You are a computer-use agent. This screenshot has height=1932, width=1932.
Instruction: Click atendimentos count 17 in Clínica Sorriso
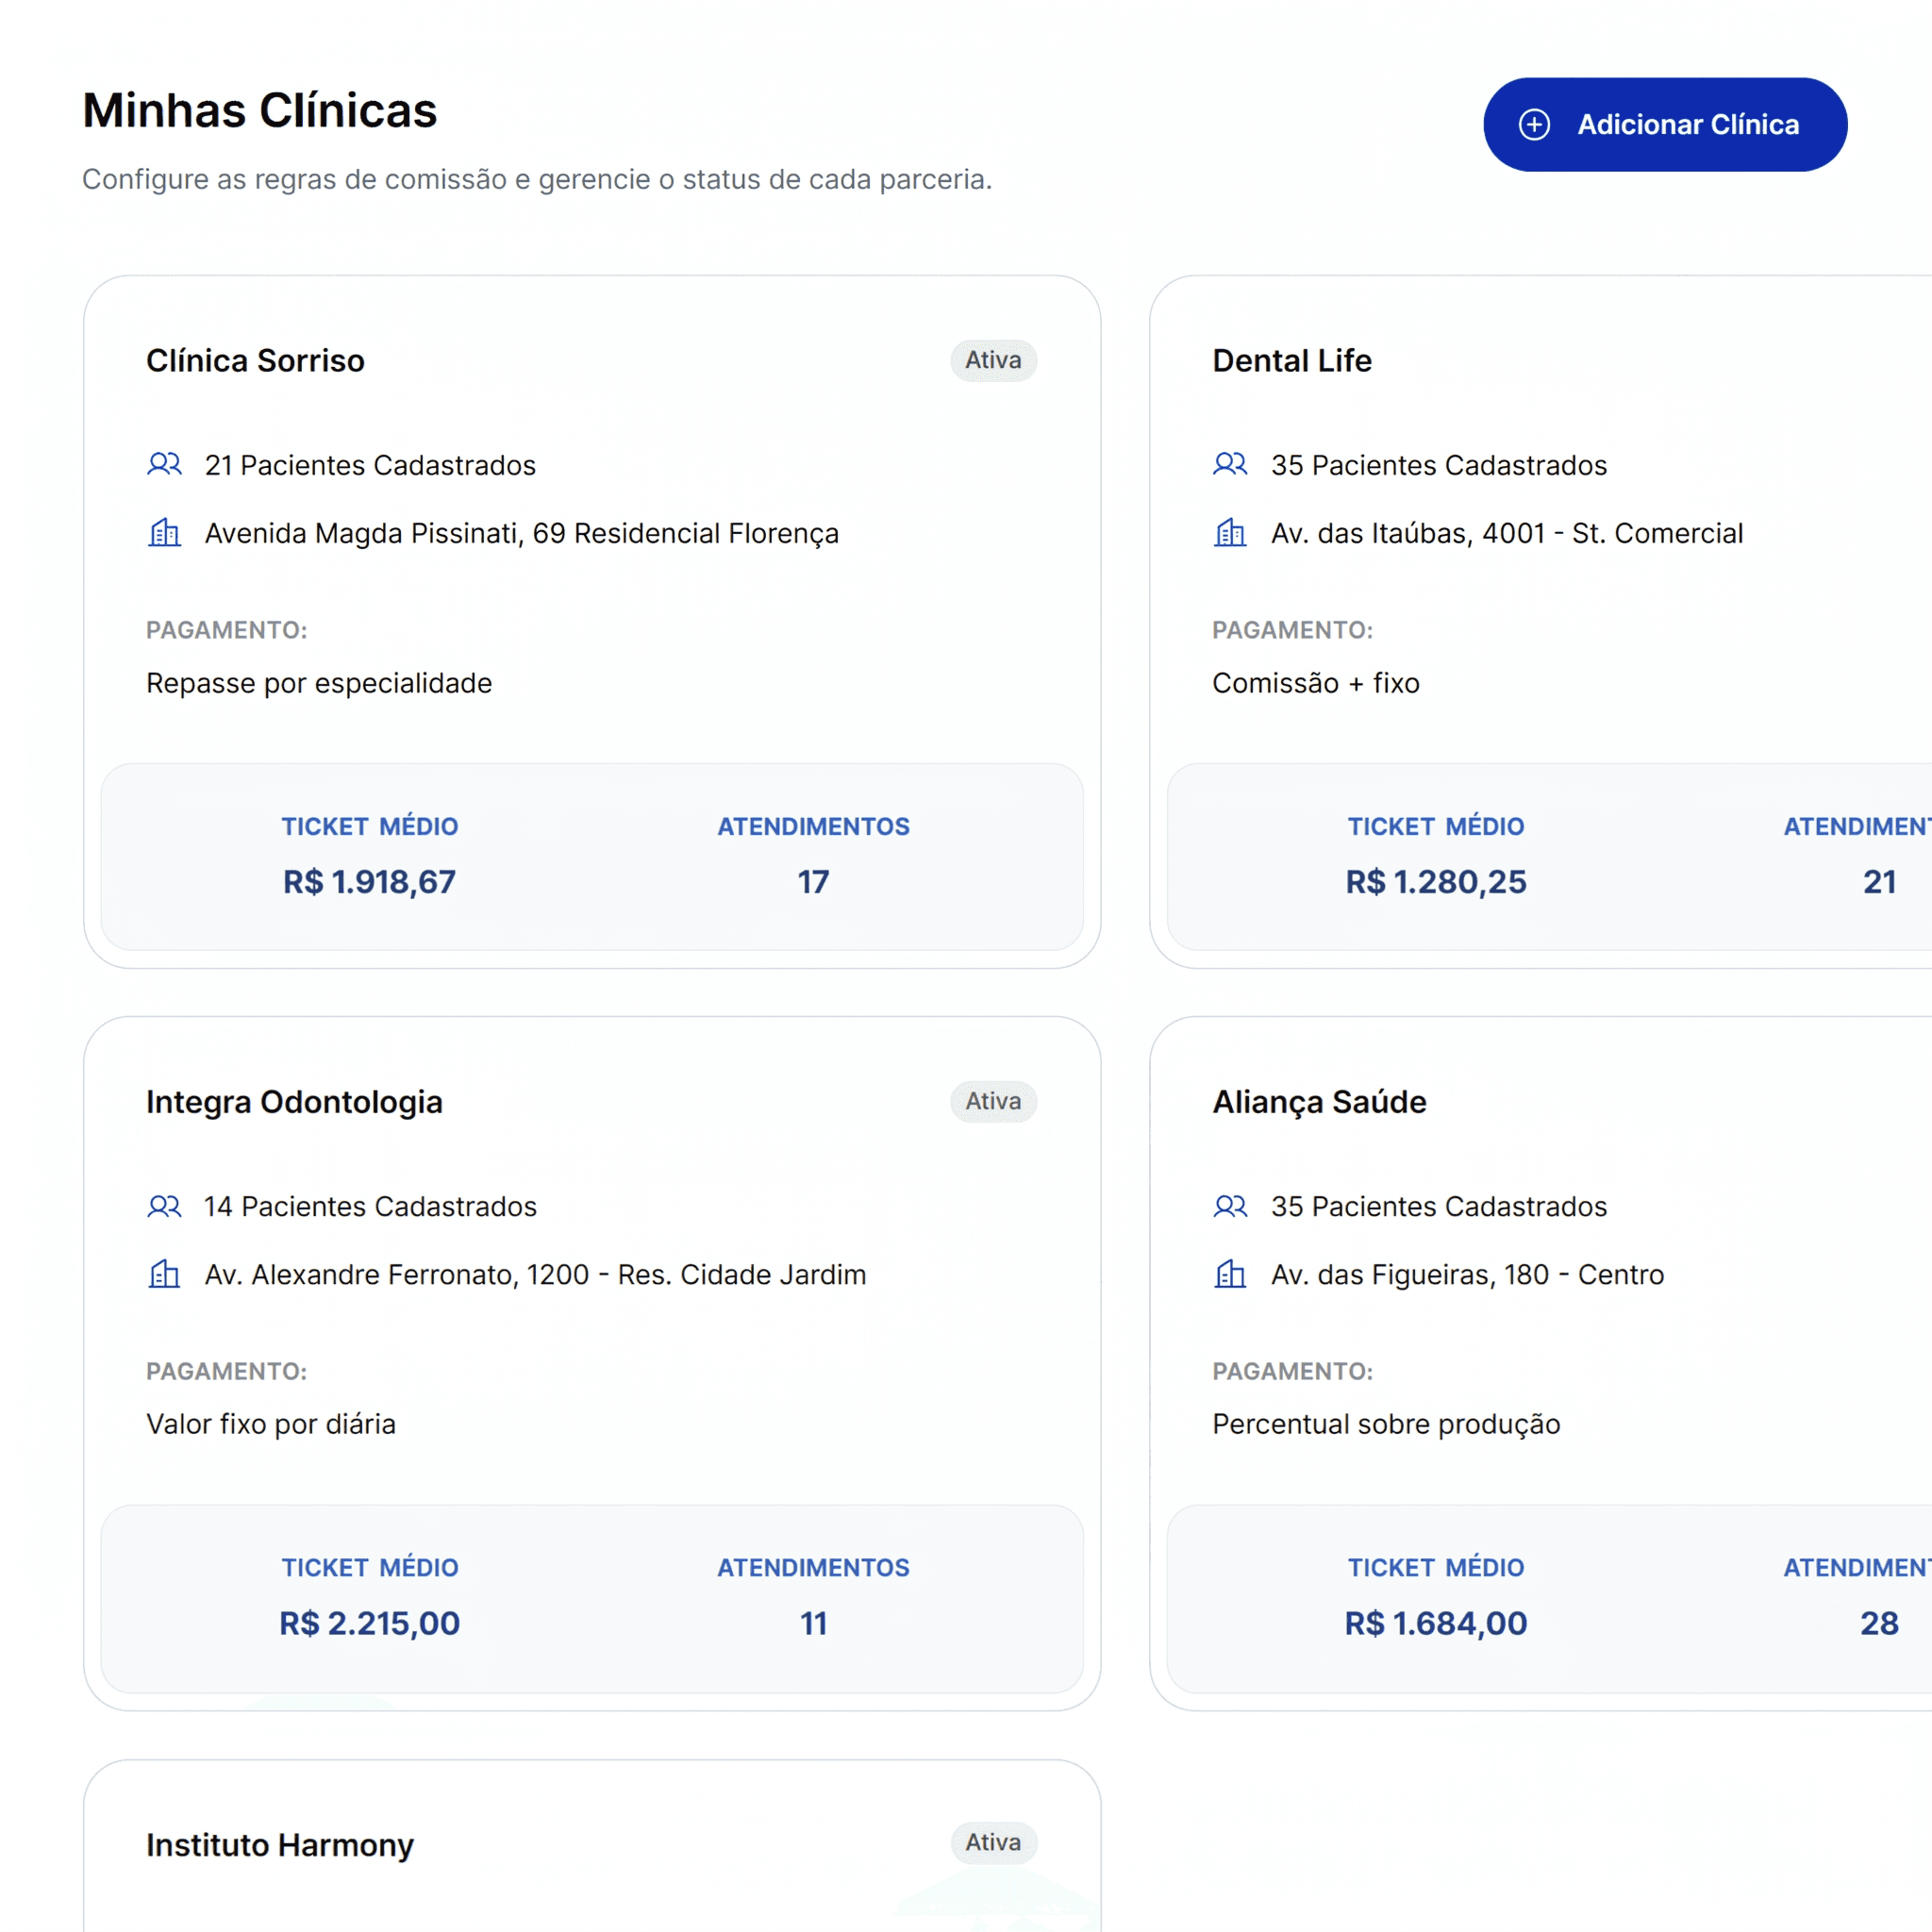813,882
